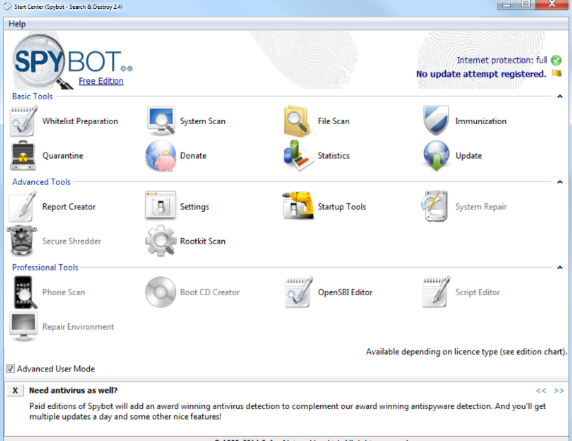Click the 'Need antivirus as well?' heading
572x441 pixels.
(x=73, y=391)
